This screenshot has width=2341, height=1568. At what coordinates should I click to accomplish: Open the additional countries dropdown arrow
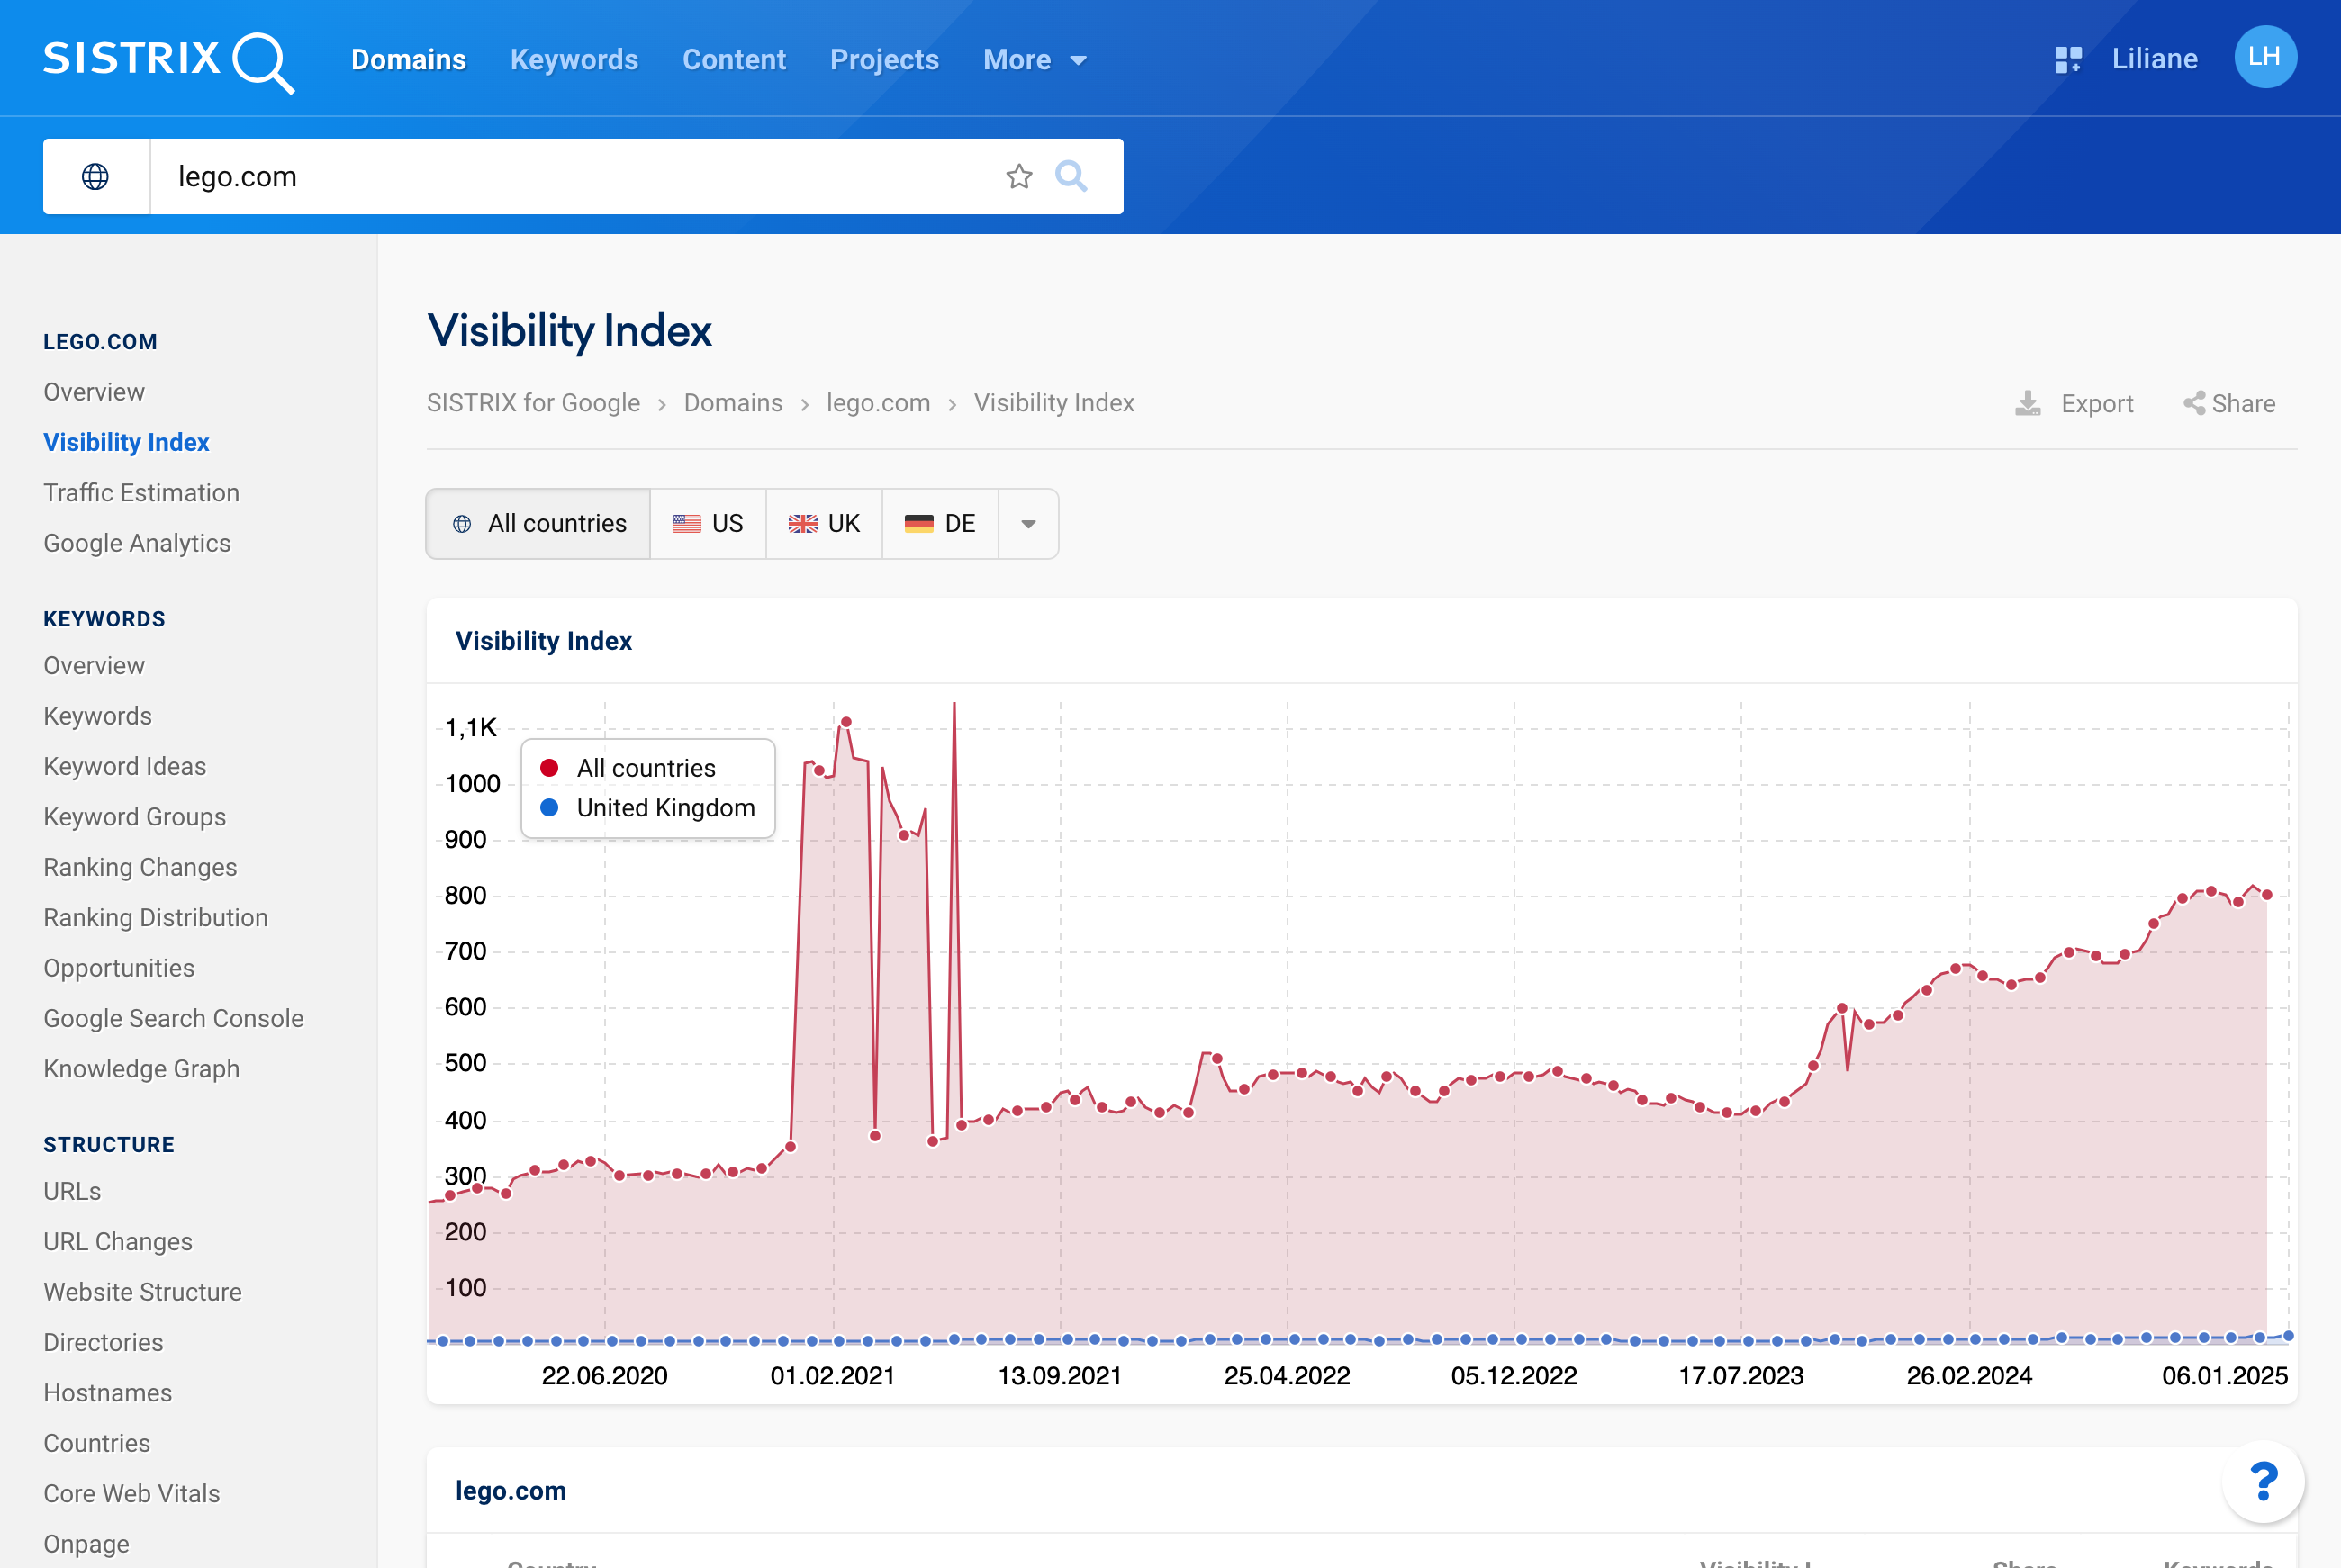1028,524
